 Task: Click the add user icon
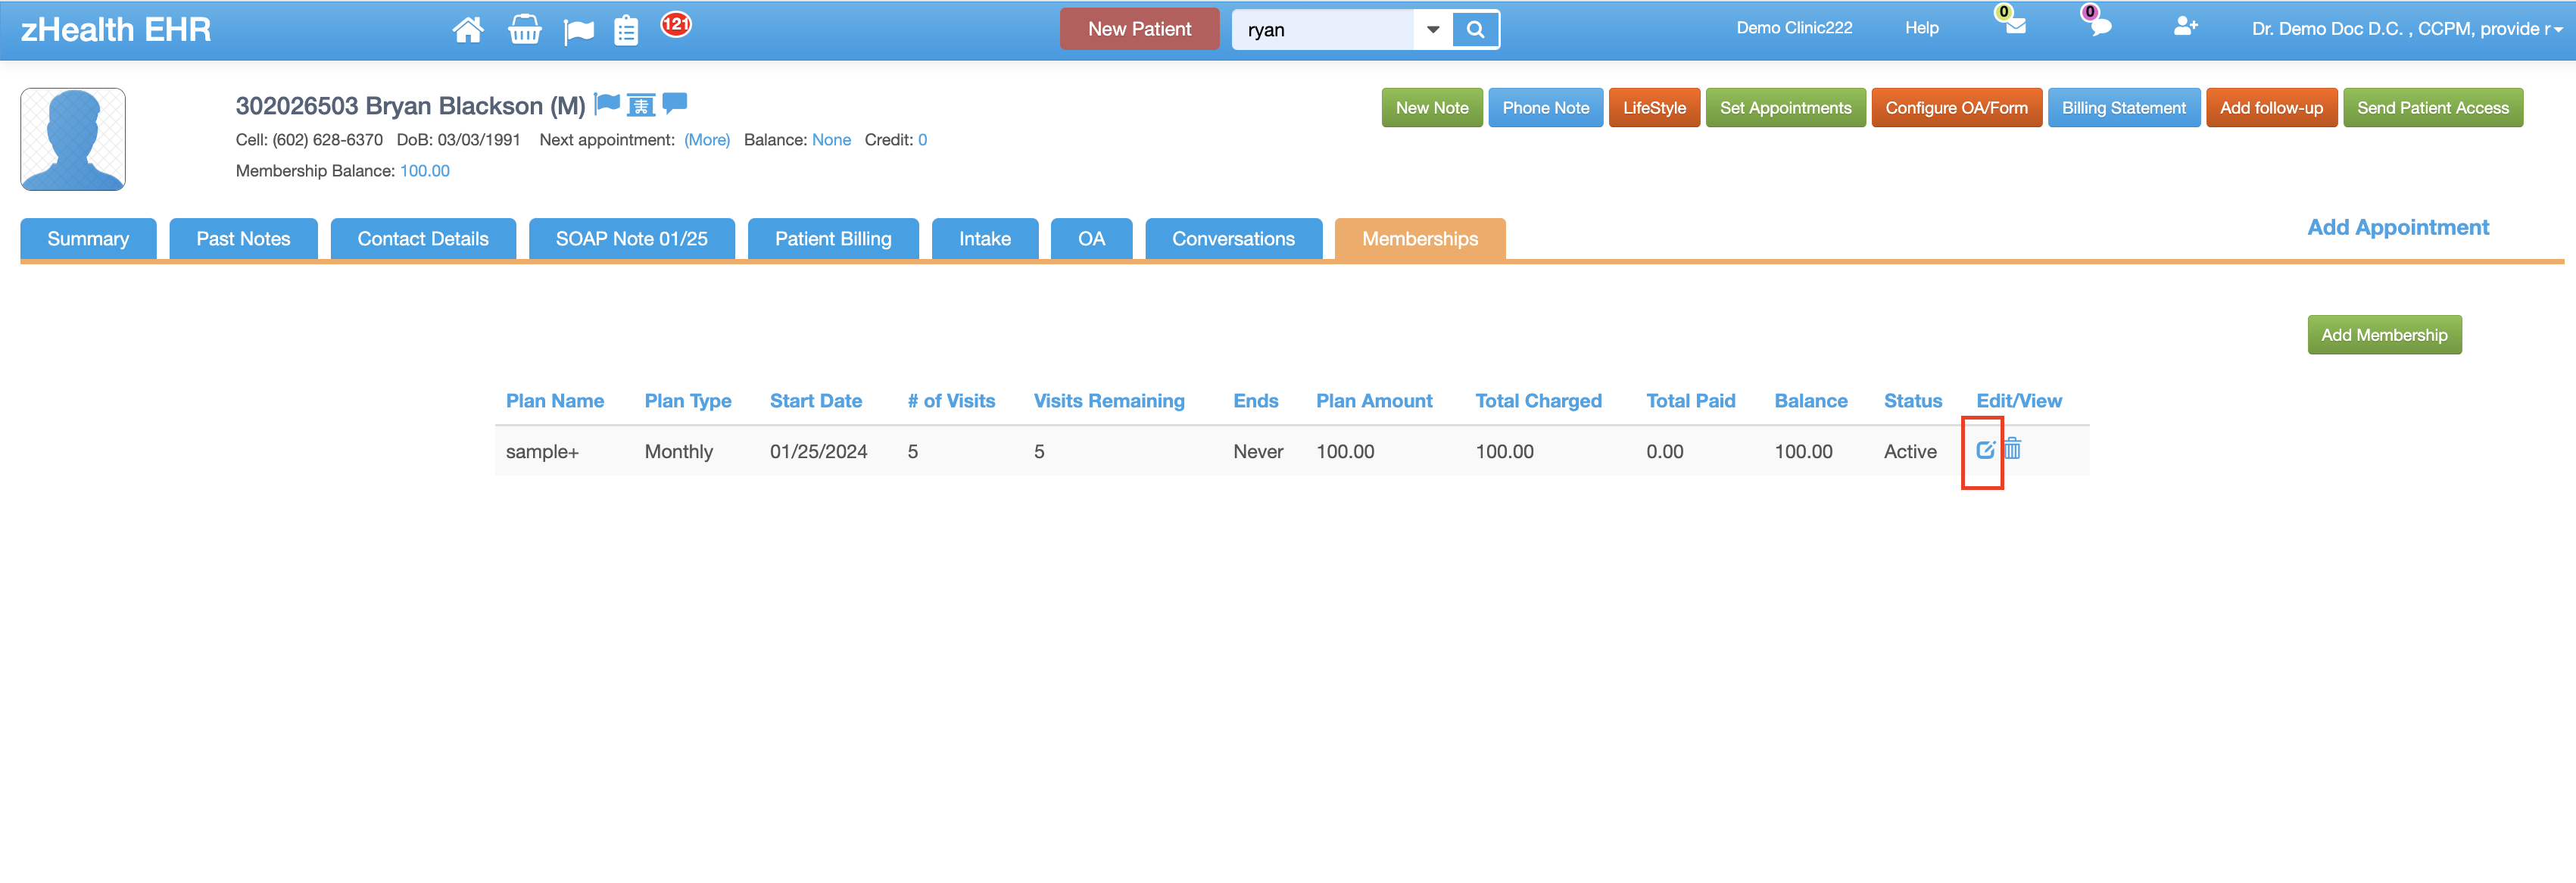tap(2186, 26)
